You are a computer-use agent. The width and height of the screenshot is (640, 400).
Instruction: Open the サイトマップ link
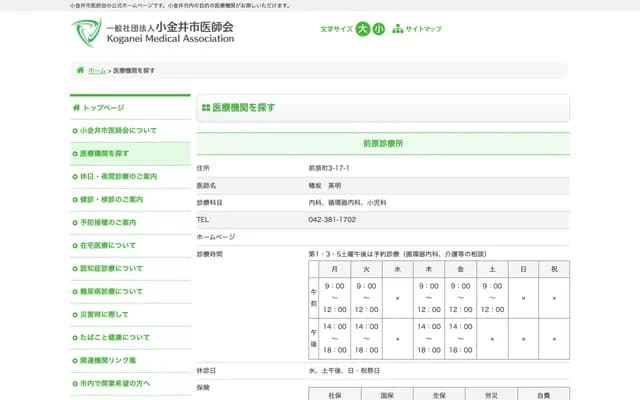[423, 29]
